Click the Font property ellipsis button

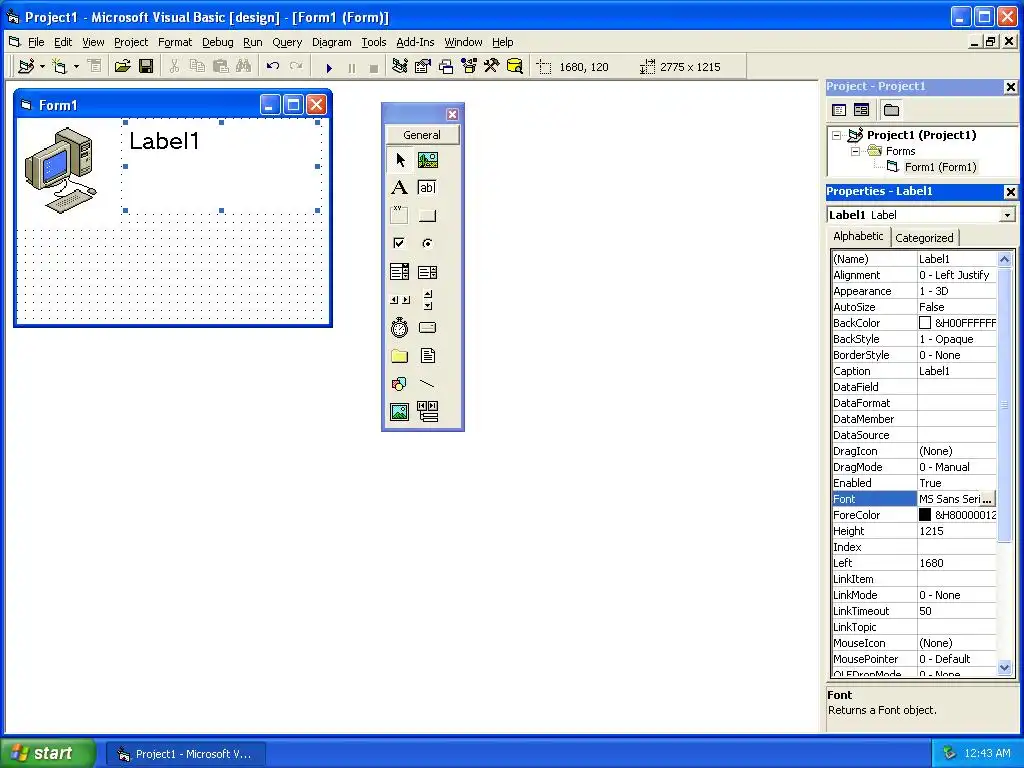point(987,499)
